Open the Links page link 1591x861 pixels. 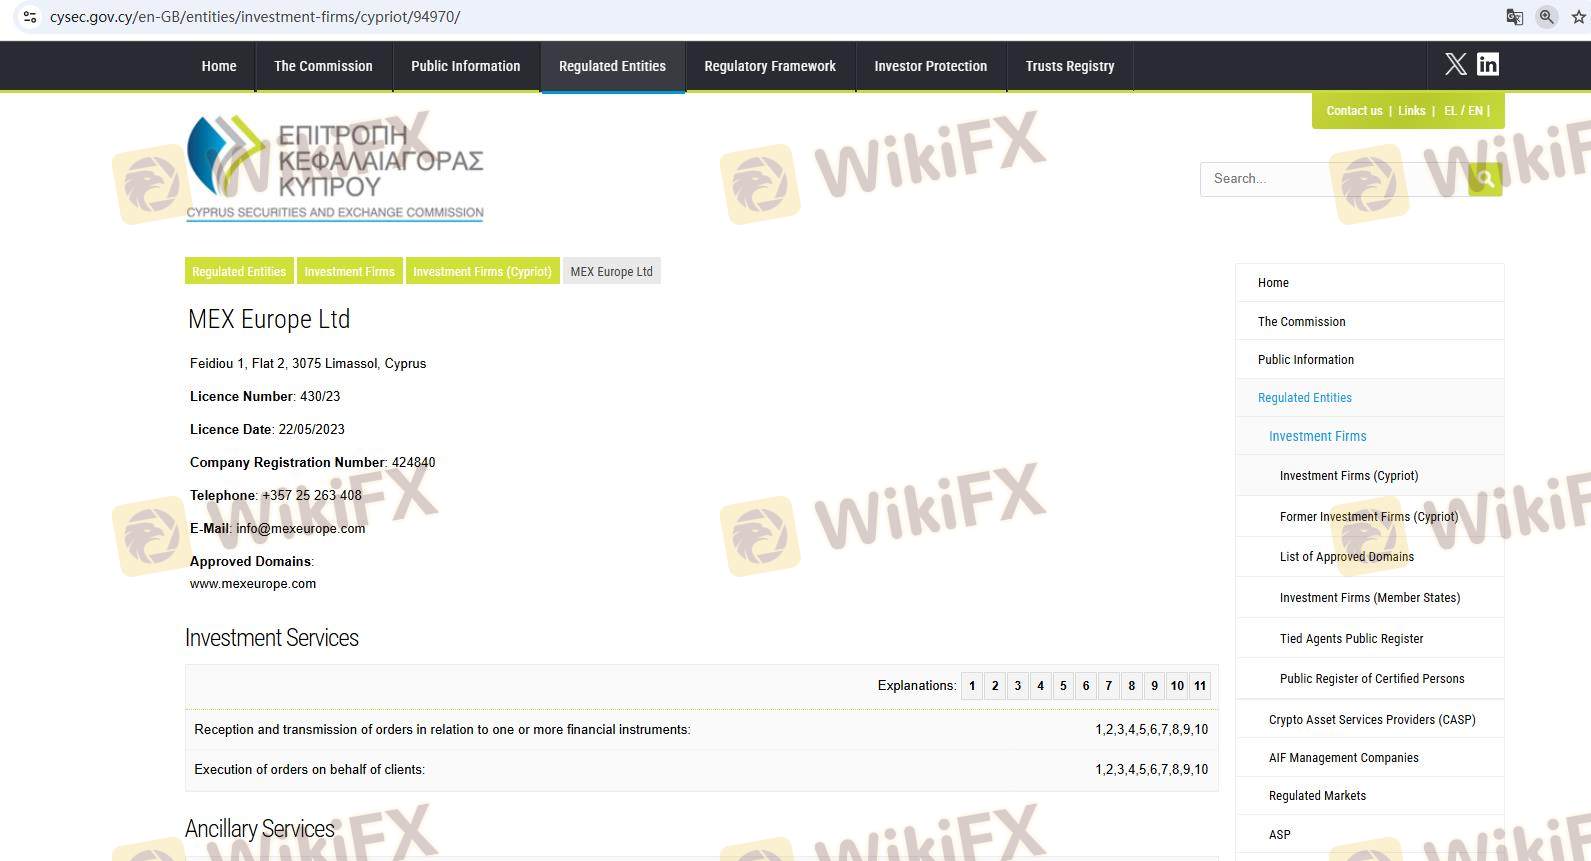tap(1412, 111)
